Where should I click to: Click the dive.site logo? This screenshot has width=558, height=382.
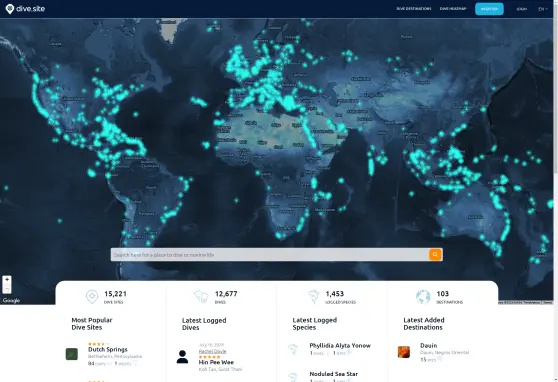click(x=25, y=9)
